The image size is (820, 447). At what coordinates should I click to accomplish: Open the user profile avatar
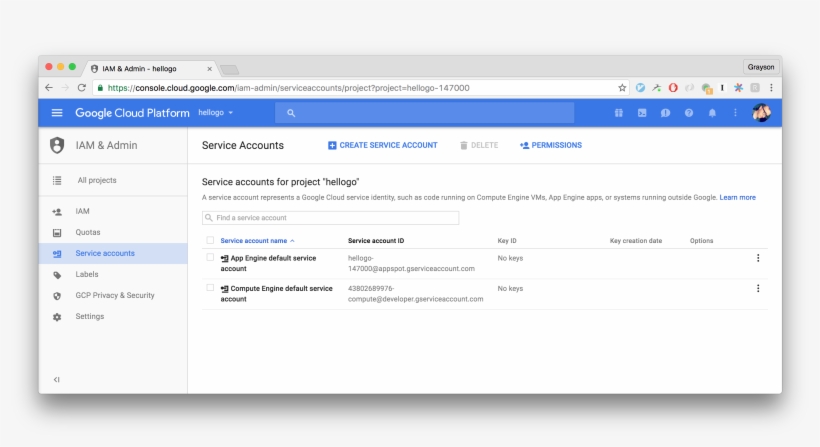click(761, 113)
